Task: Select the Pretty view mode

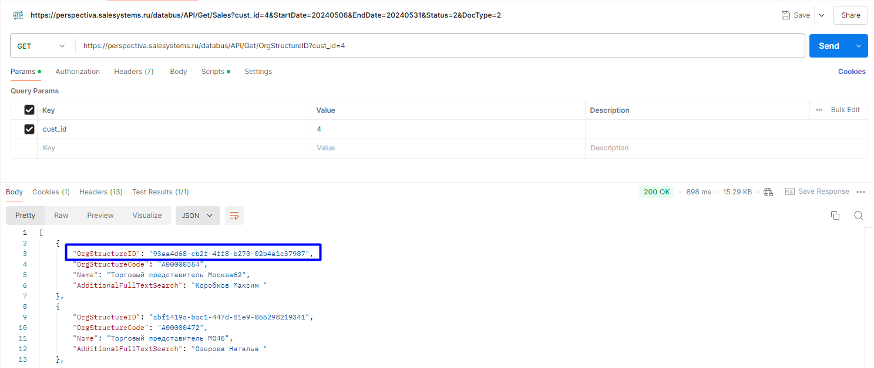Action: click(26, 216)
